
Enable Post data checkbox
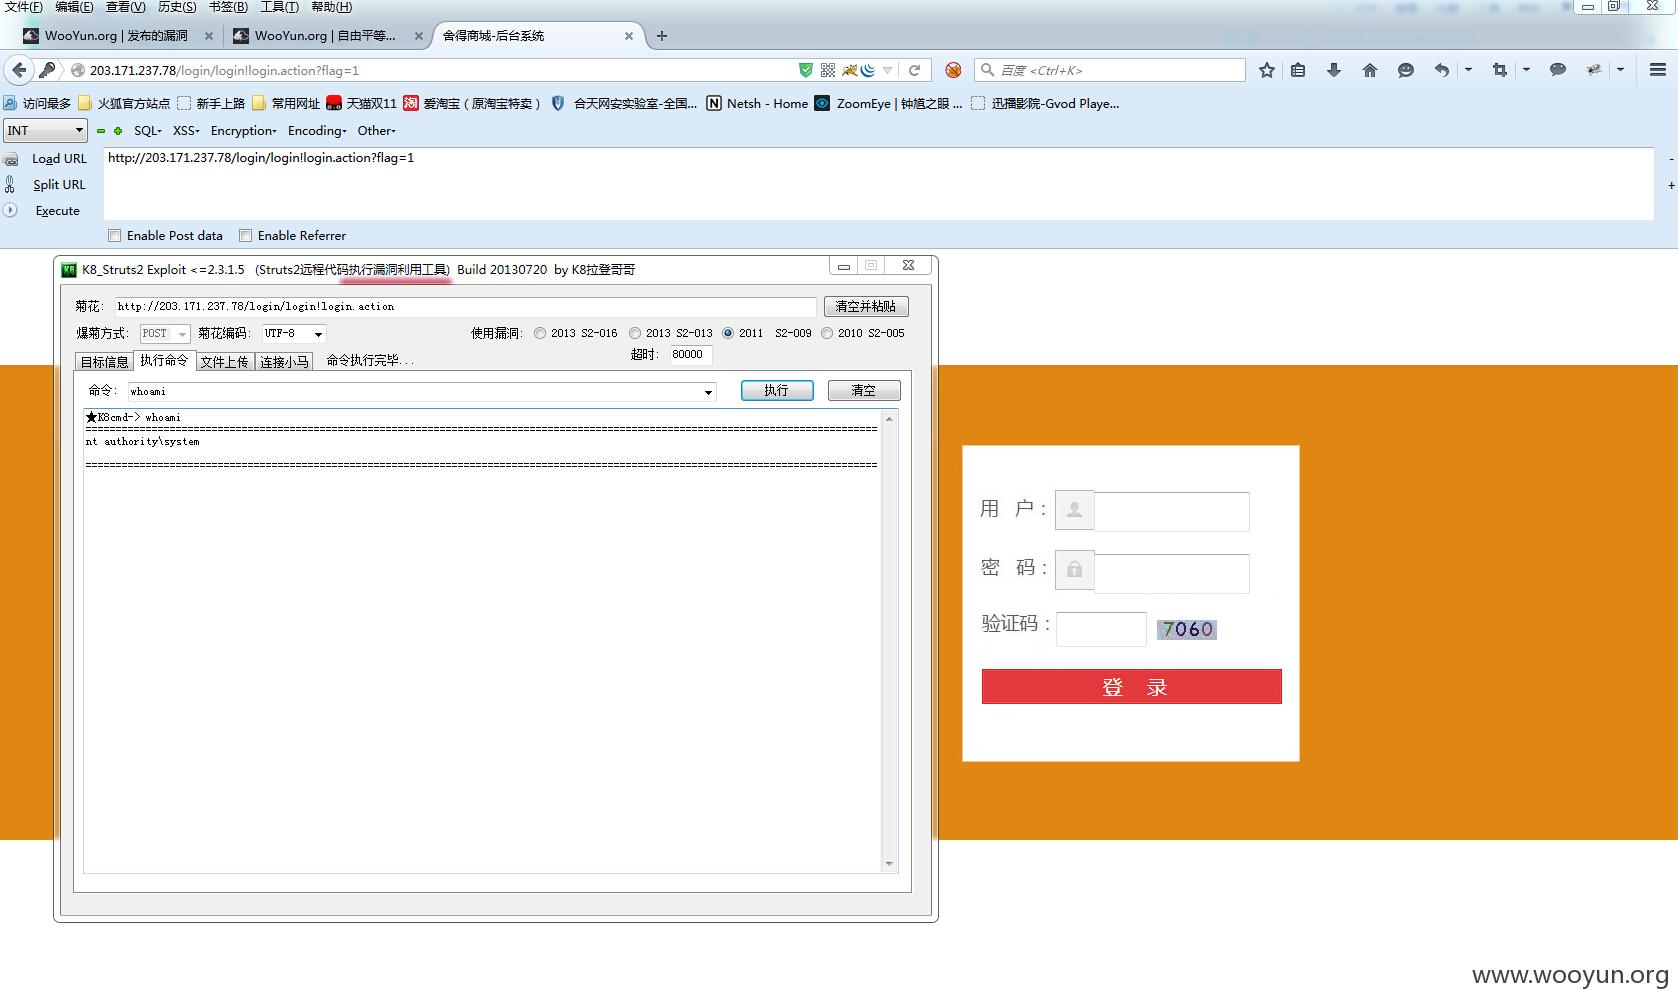(x=114, y=236)
